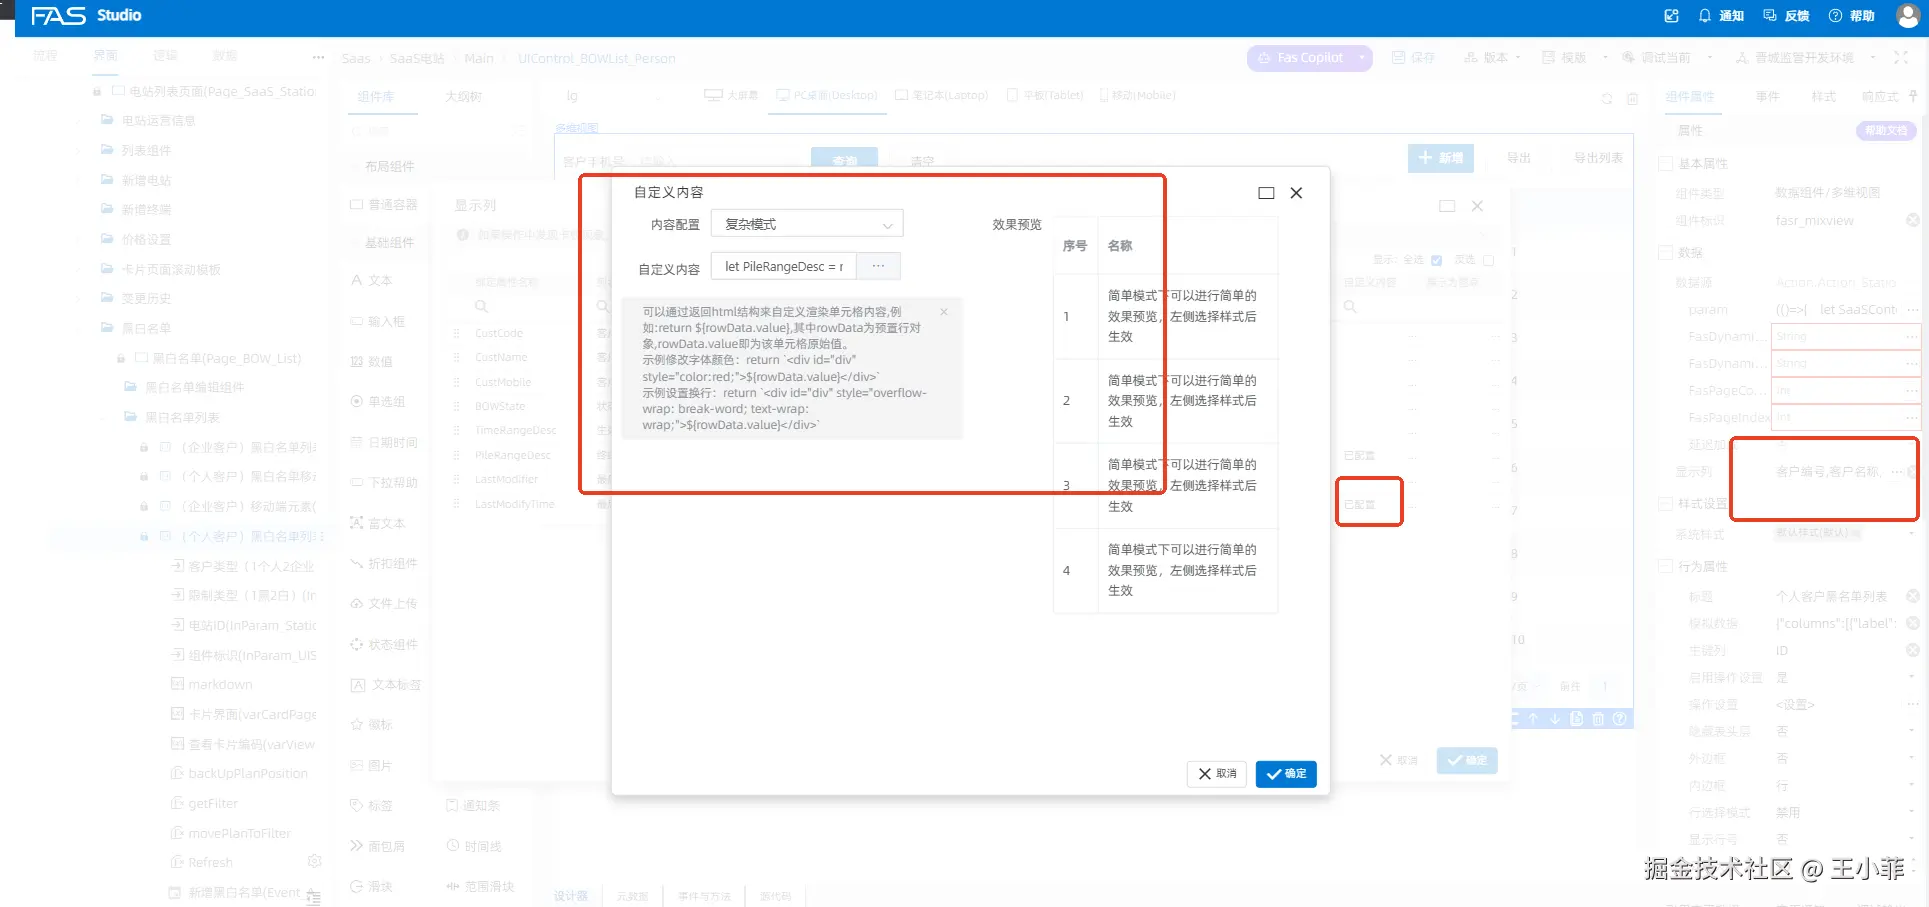Select the 移动(Mobile) device view

[1137, 95]
